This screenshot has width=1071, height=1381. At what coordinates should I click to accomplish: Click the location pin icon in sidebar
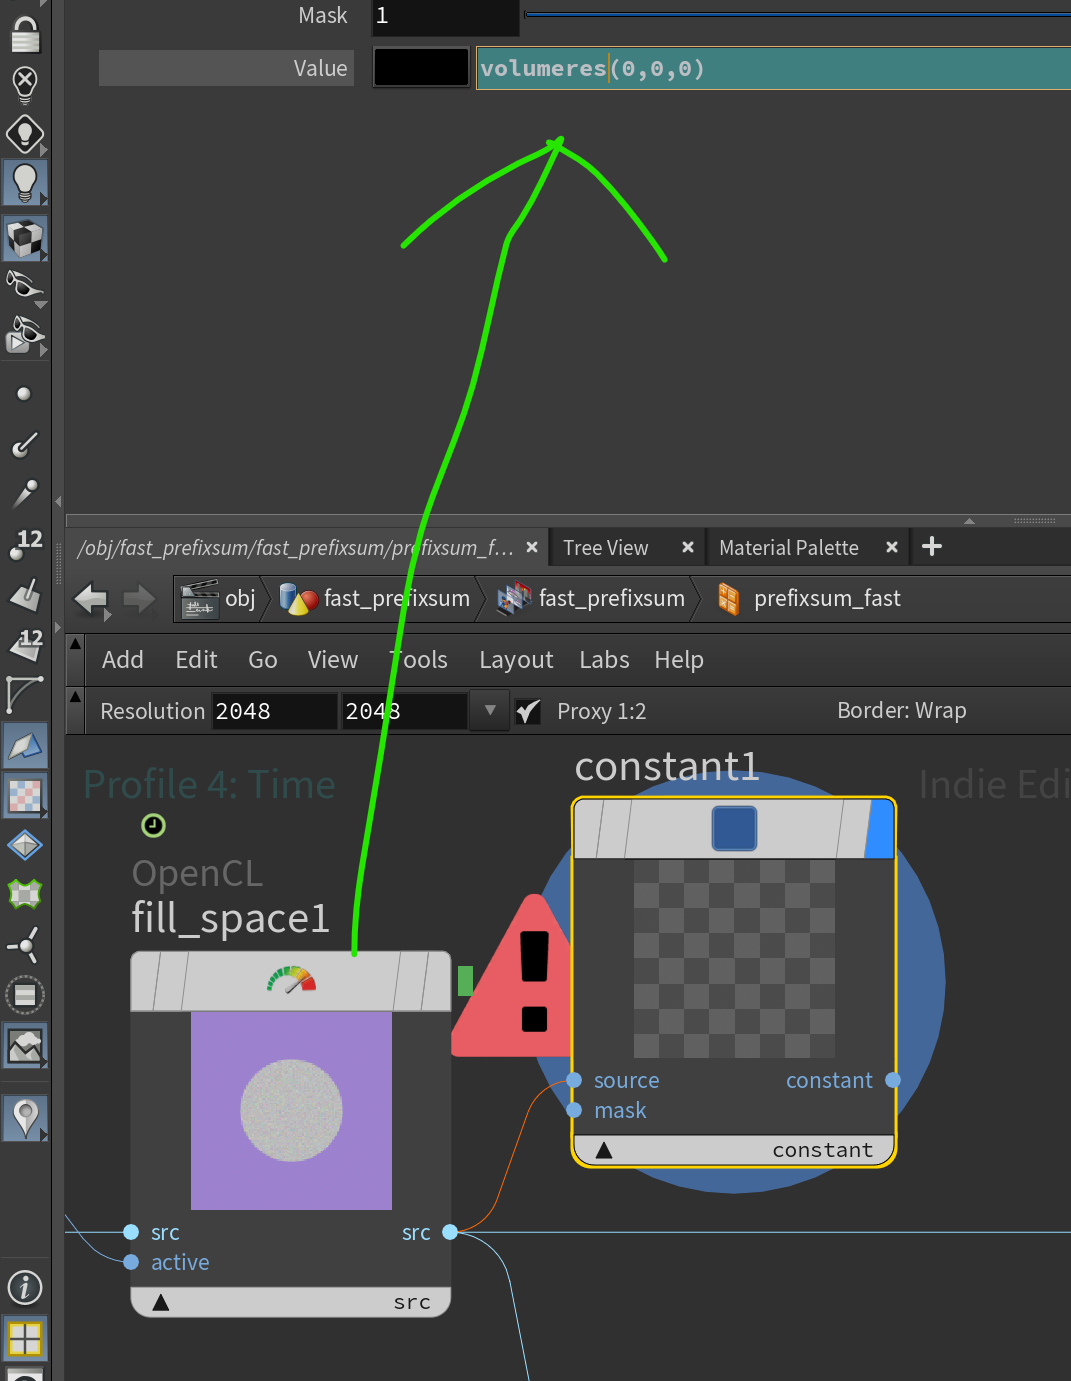click(25, 1117)
